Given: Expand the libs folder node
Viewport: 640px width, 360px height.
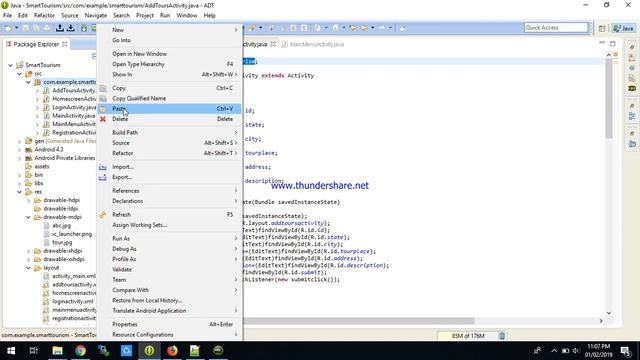Looking at the screenshot, I should pyautogui.click(x=20, y=183).
